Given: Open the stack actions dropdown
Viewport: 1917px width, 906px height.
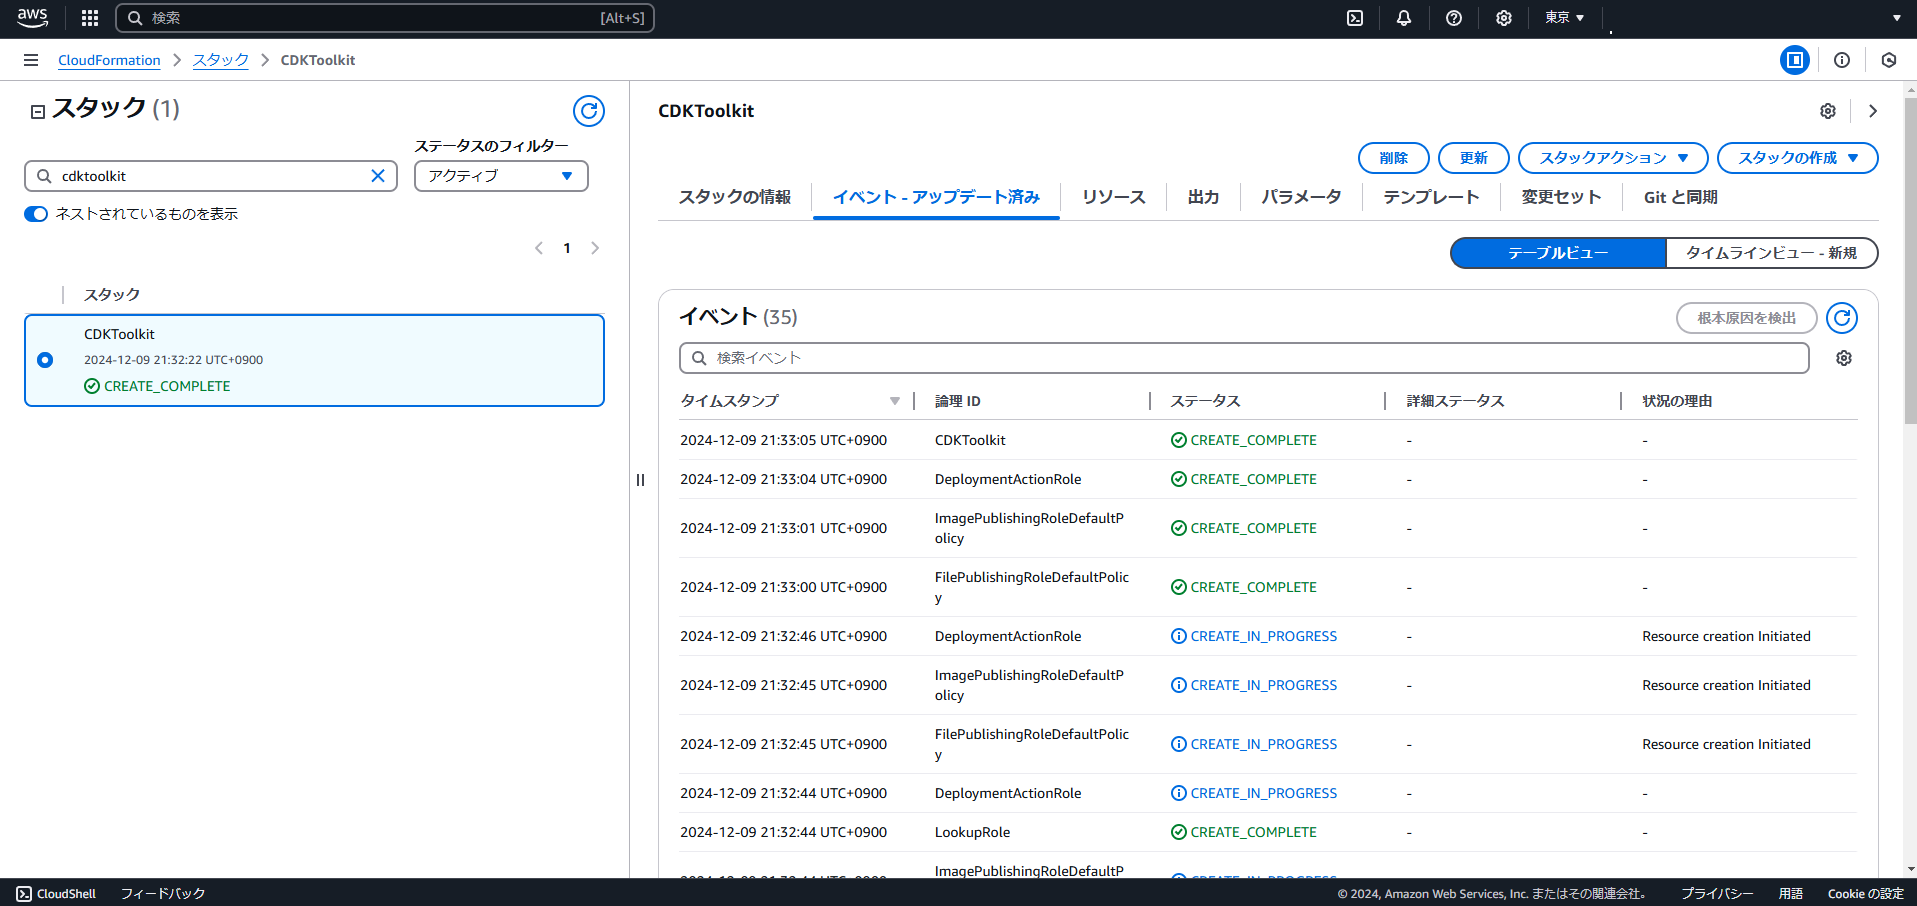Looking at the screenshot, I should [x=1613, y=158].
